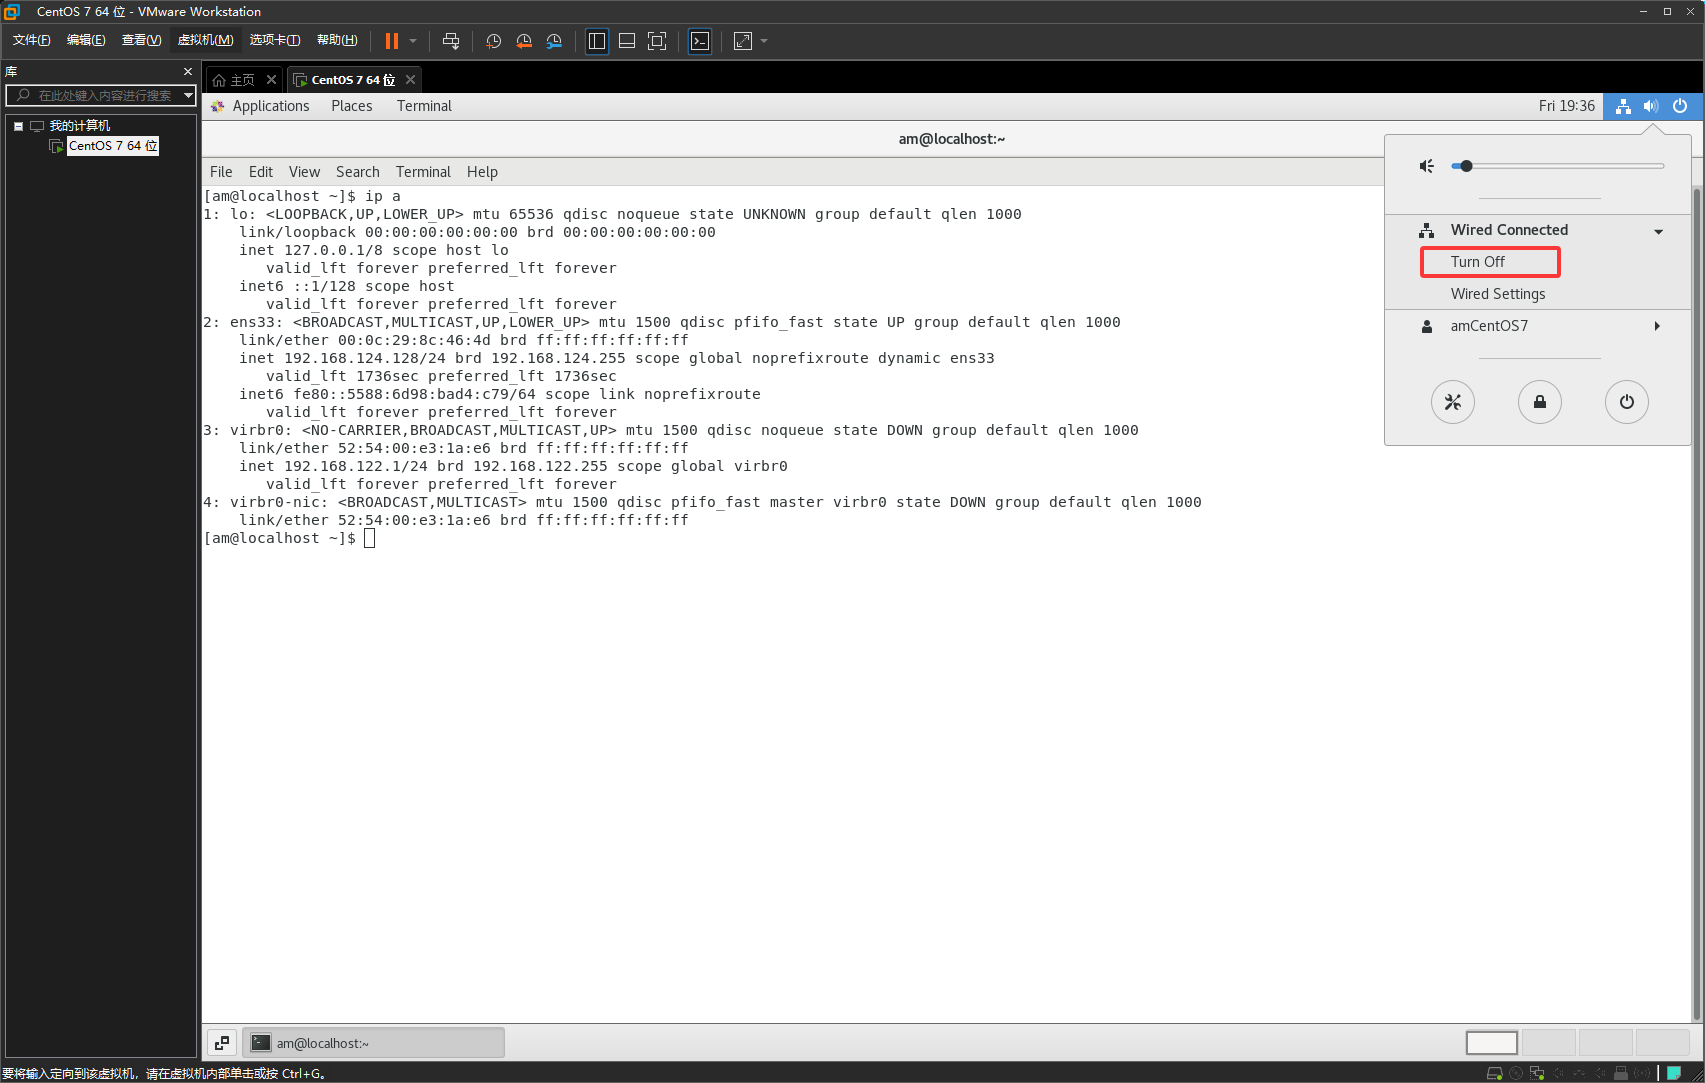Enter full screen mode
This screenshot has width=1705, height=1083.
[657, 41]
